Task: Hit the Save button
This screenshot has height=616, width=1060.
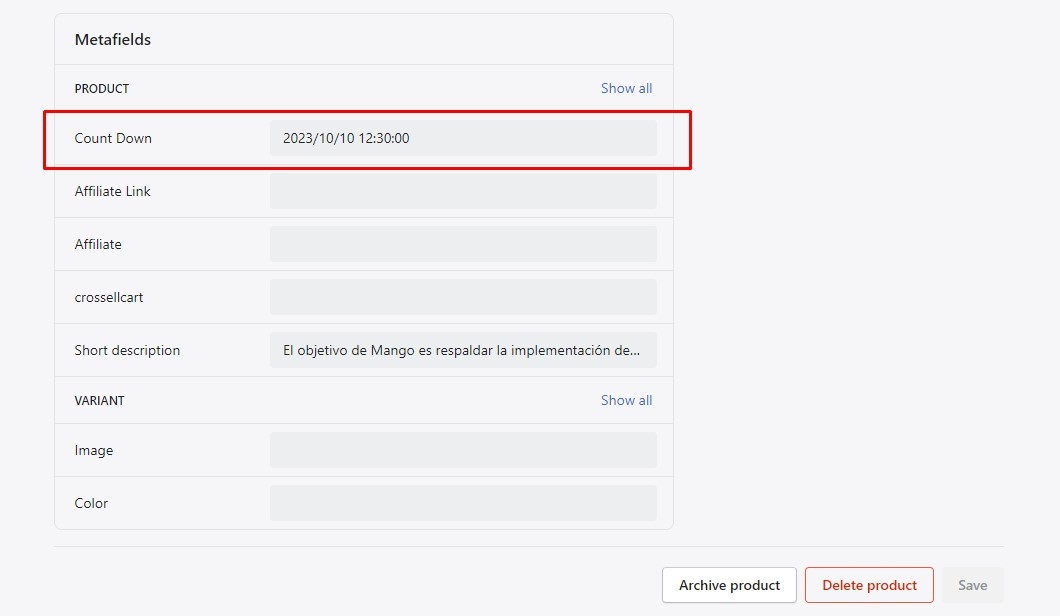Action: 972,585
